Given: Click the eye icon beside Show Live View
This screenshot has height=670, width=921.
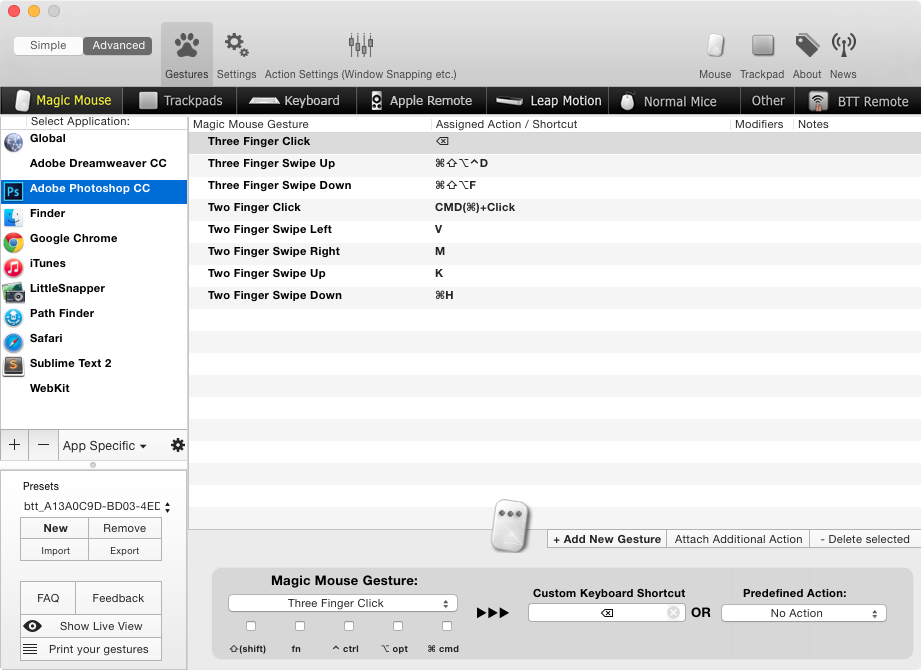Looking at the screenshot, I should pyautogui.click(x=32, y=626).
